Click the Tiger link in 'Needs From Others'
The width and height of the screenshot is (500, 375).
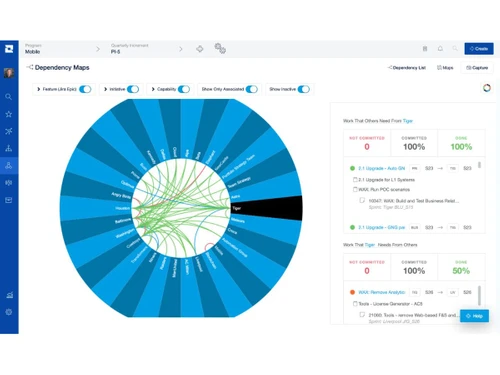coord(370,245)
